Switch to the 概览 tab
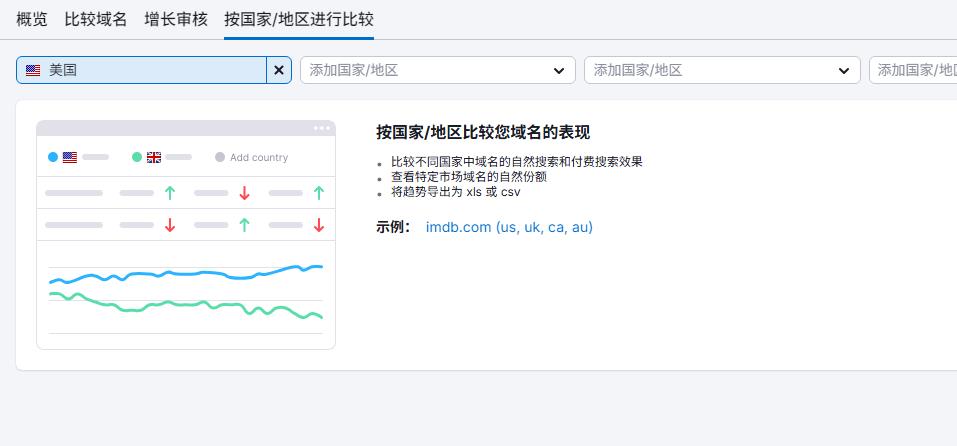Screen dimensions: 957x446 point(32,19)
